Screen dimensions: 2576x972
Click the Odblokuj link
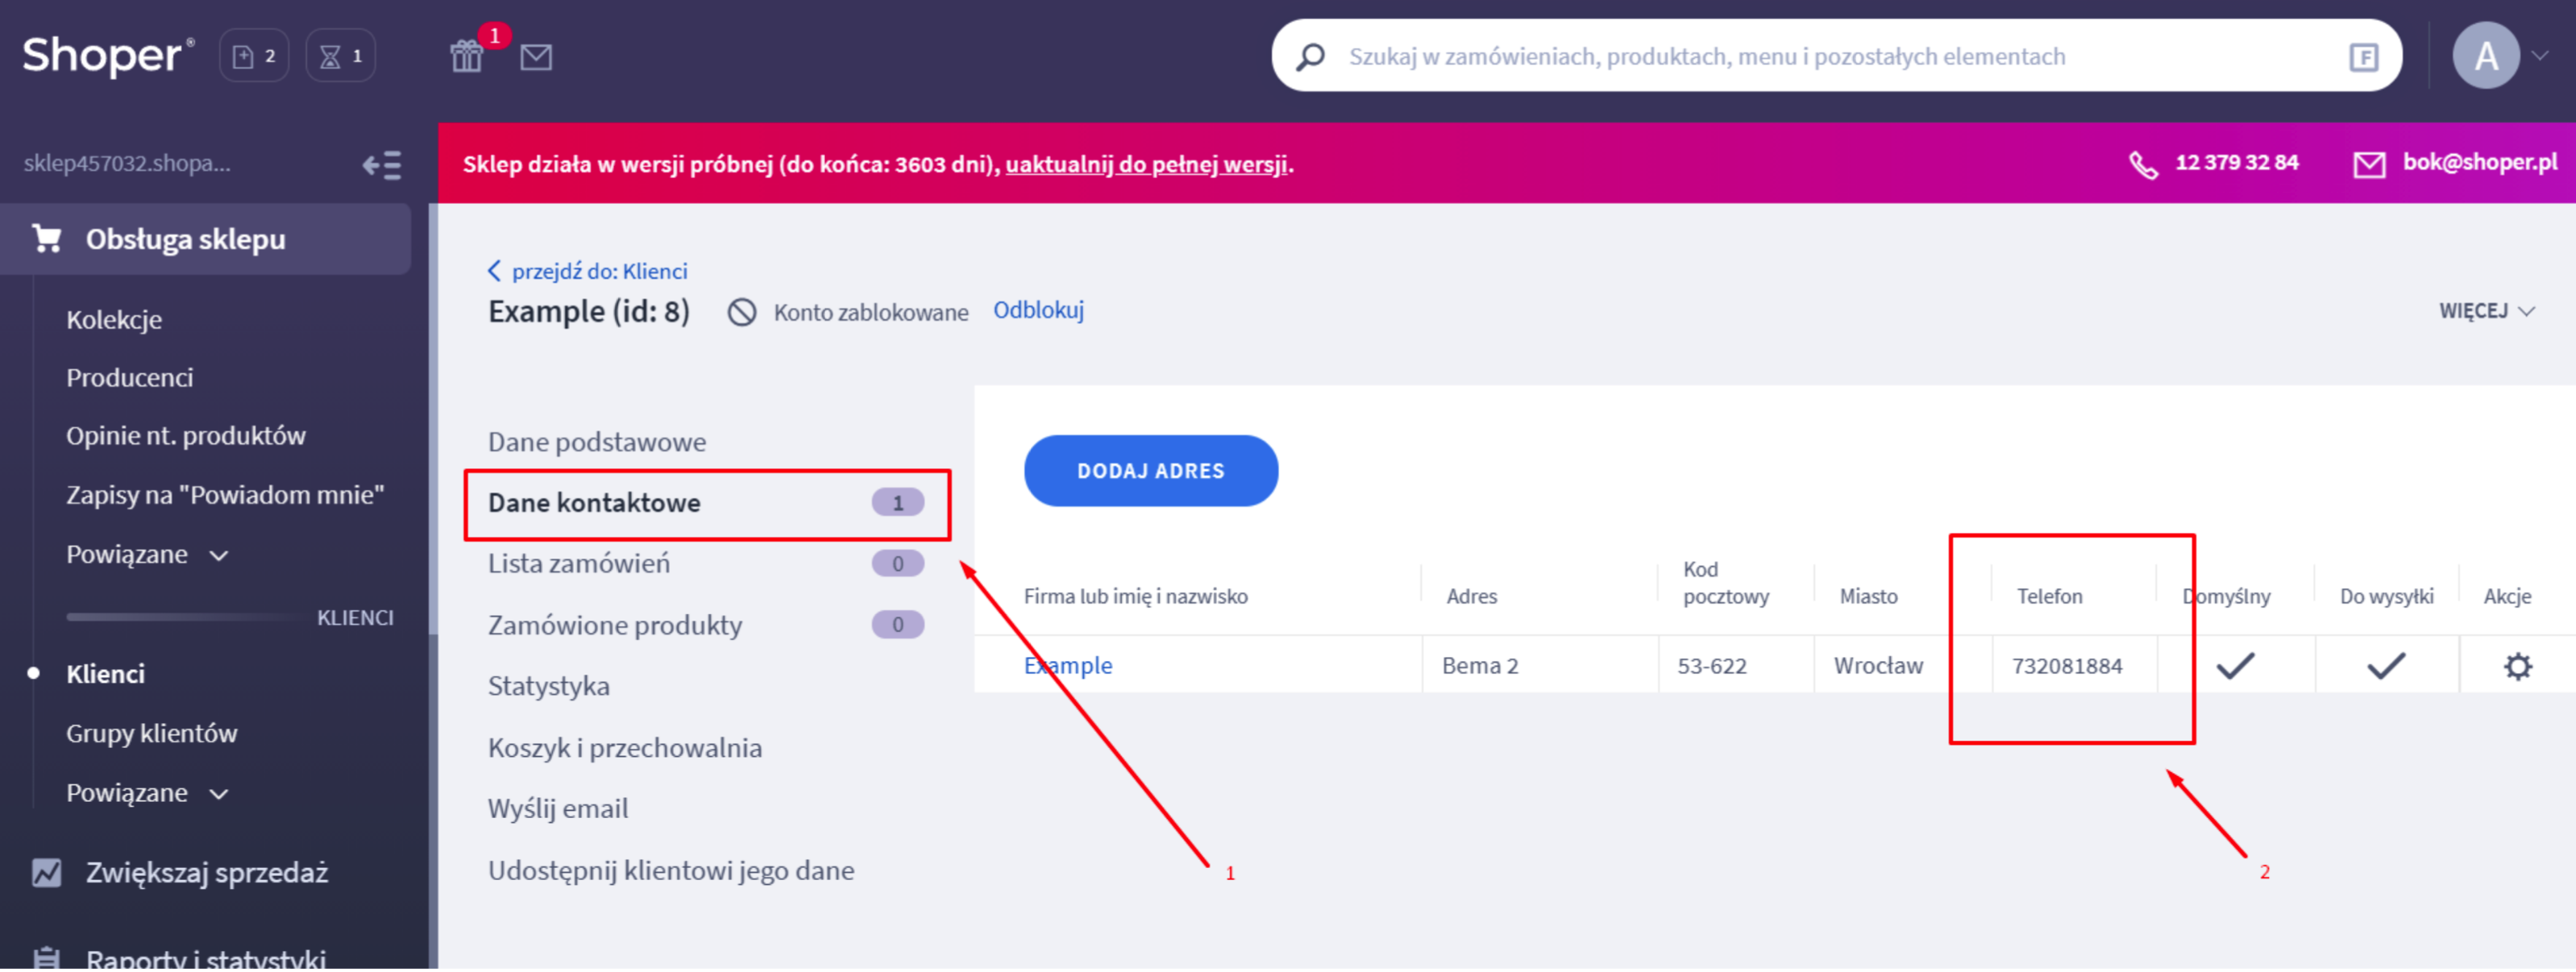pyautogui.click(x=1038, y=311)
